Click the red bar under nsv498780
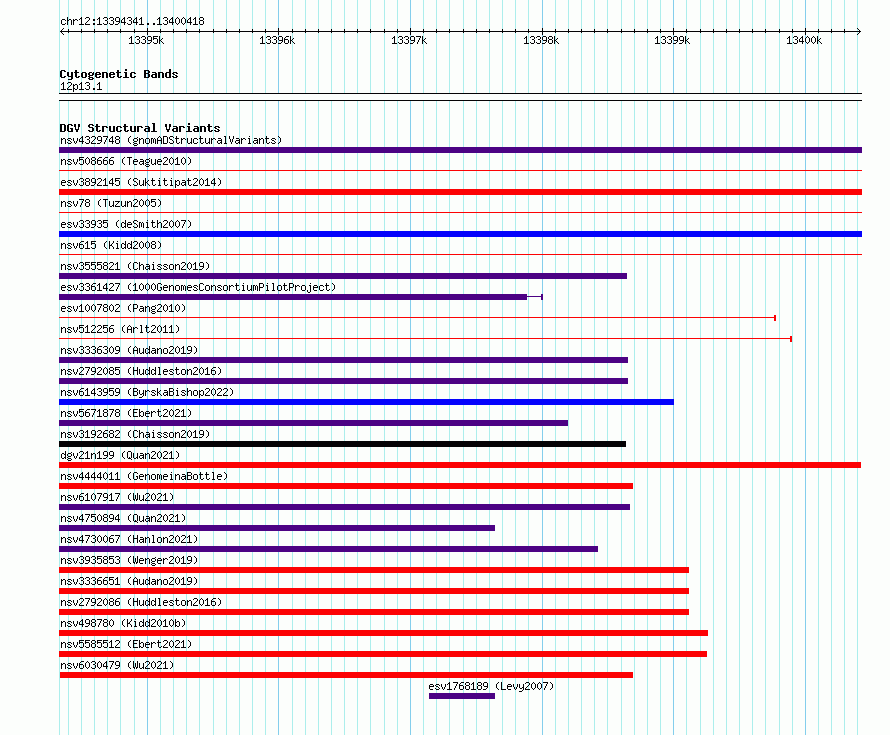 [x=384, y=633]
